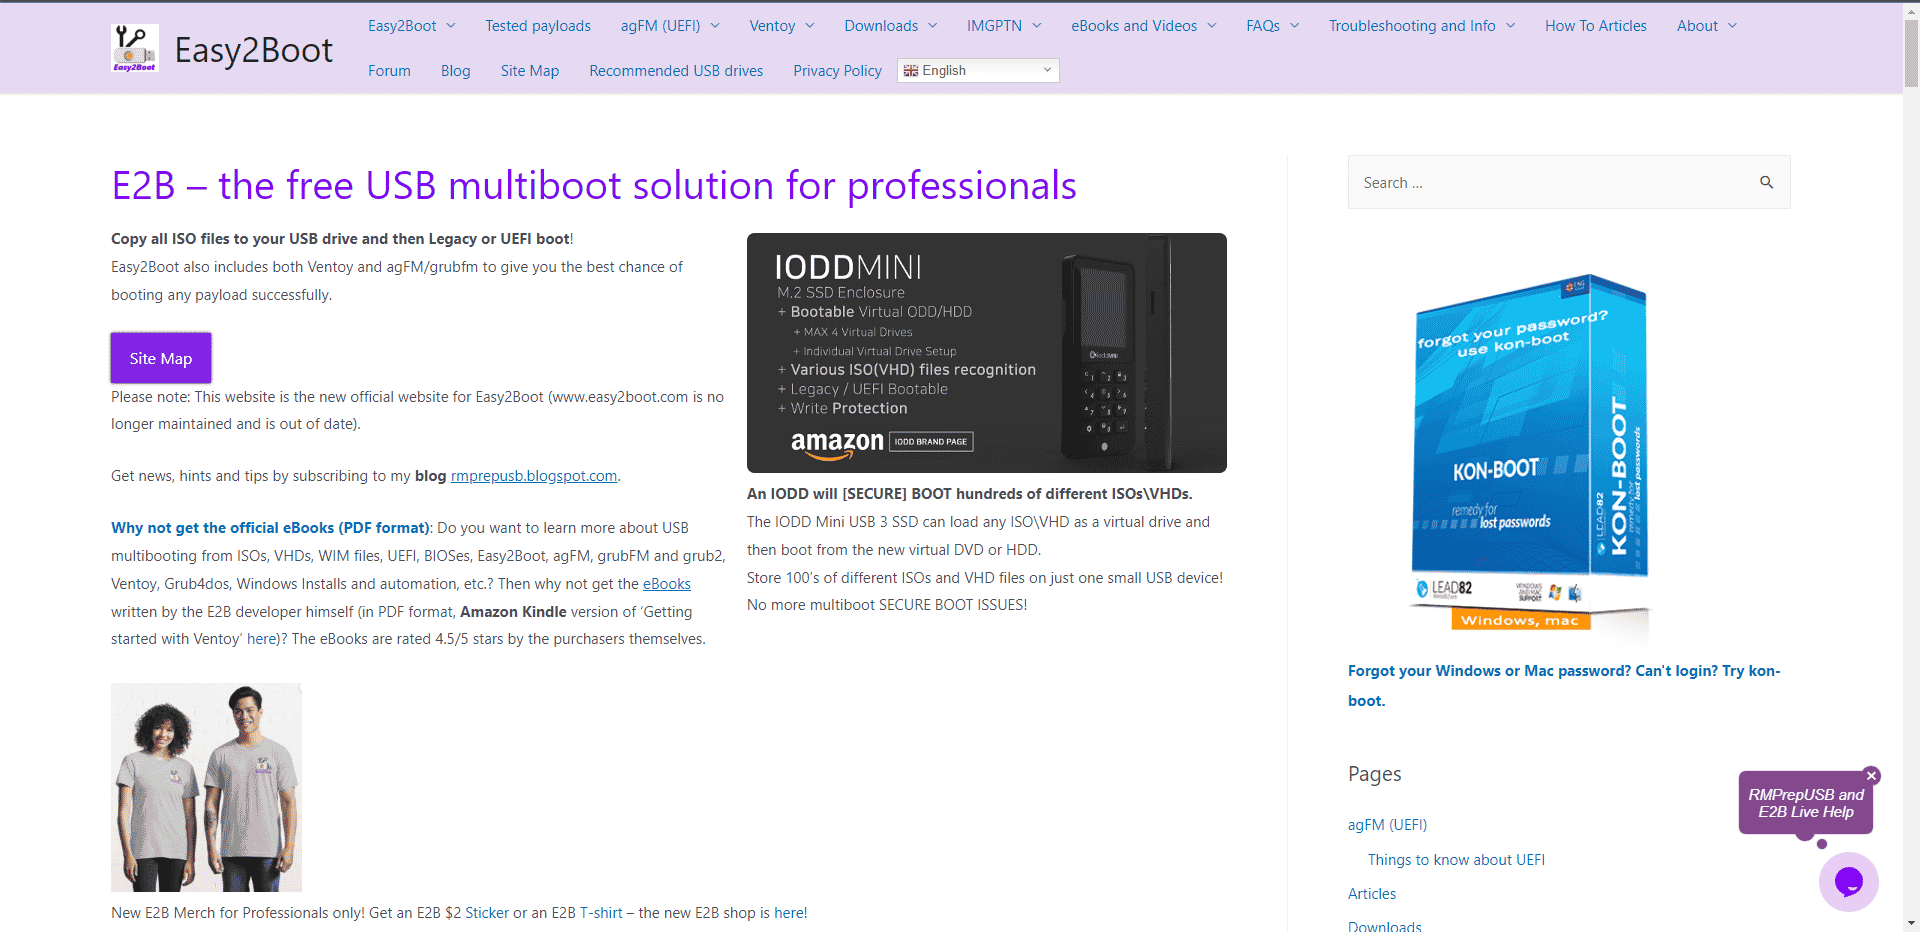Open Site Map in the navigation bar
The image size is (1920, 932).
(x=530, y=71)
